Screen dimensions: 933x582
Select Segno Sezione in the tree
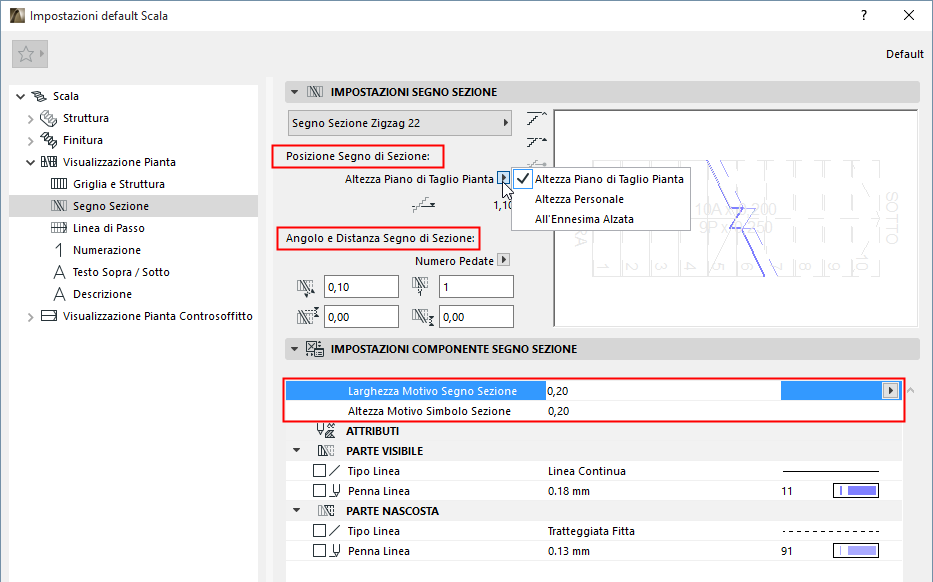point(111,206)
